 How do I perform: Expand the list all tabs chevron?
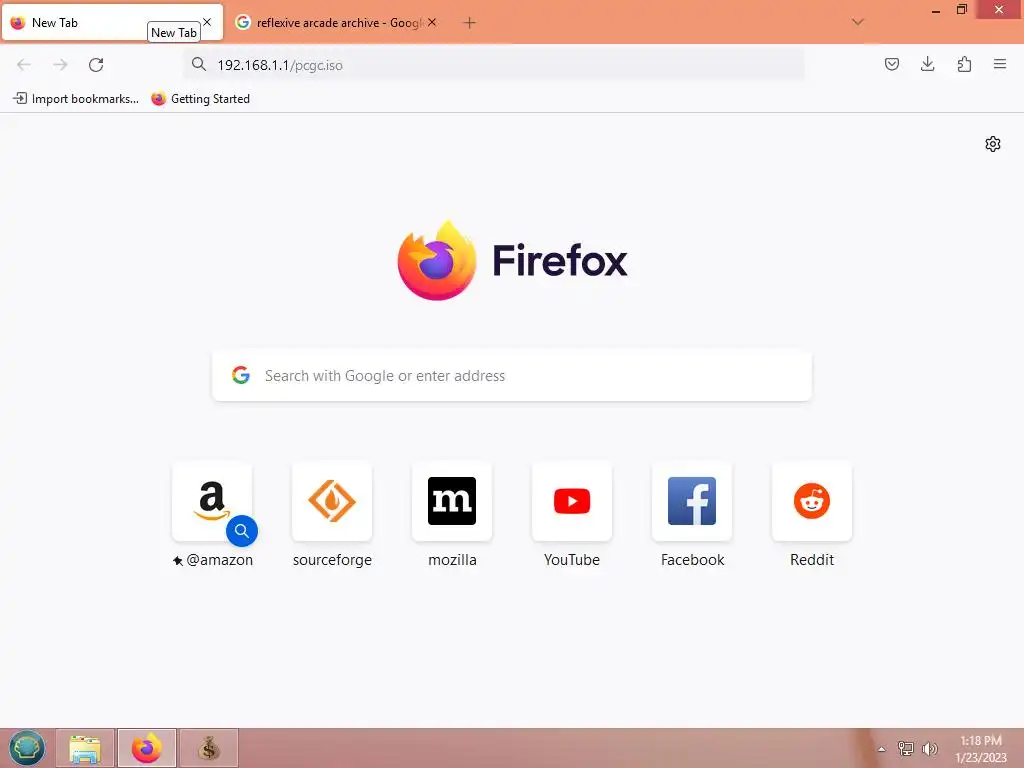tap(857, 22)
